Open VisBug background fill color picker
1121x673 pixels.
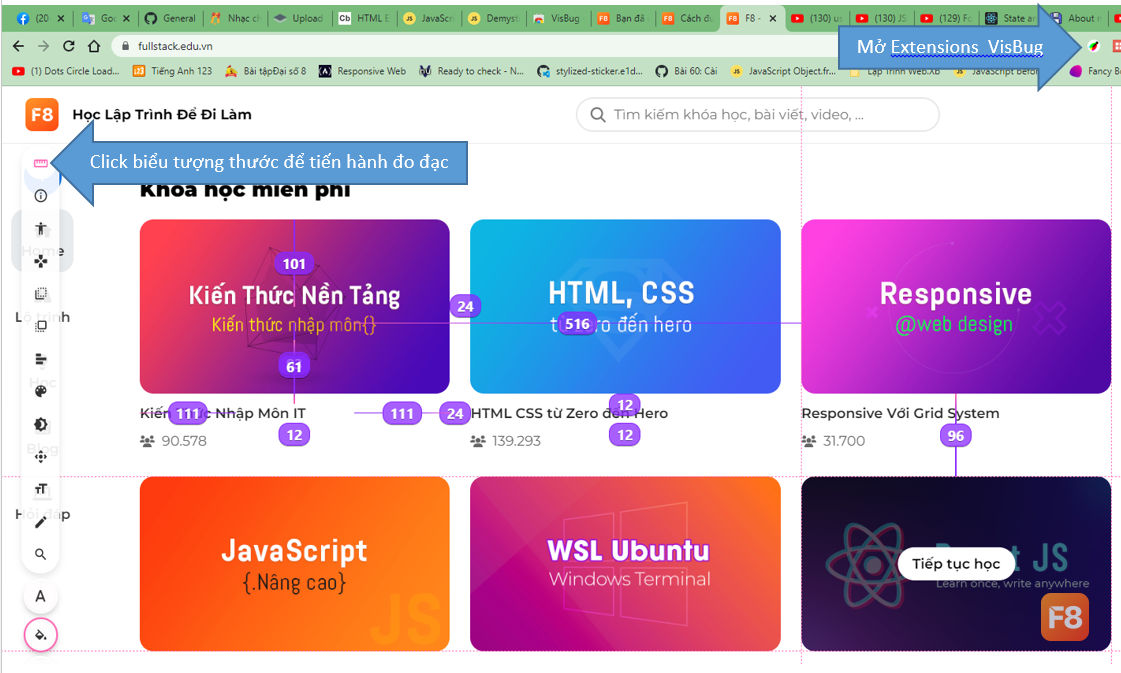point(41,635)
